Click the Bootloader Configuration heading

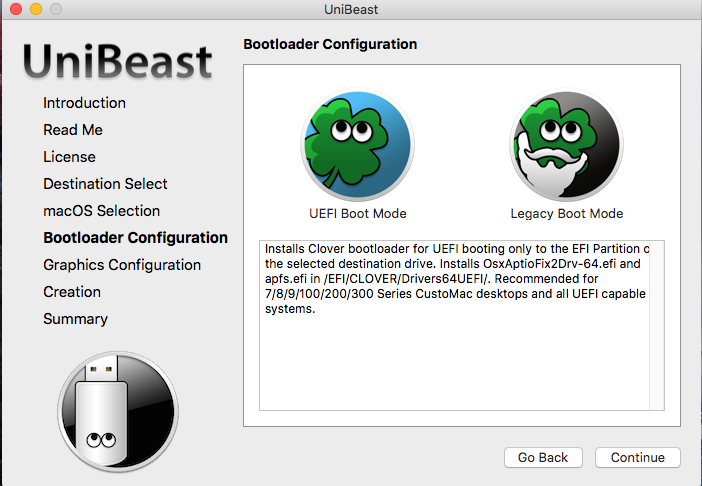coord(330,44)
